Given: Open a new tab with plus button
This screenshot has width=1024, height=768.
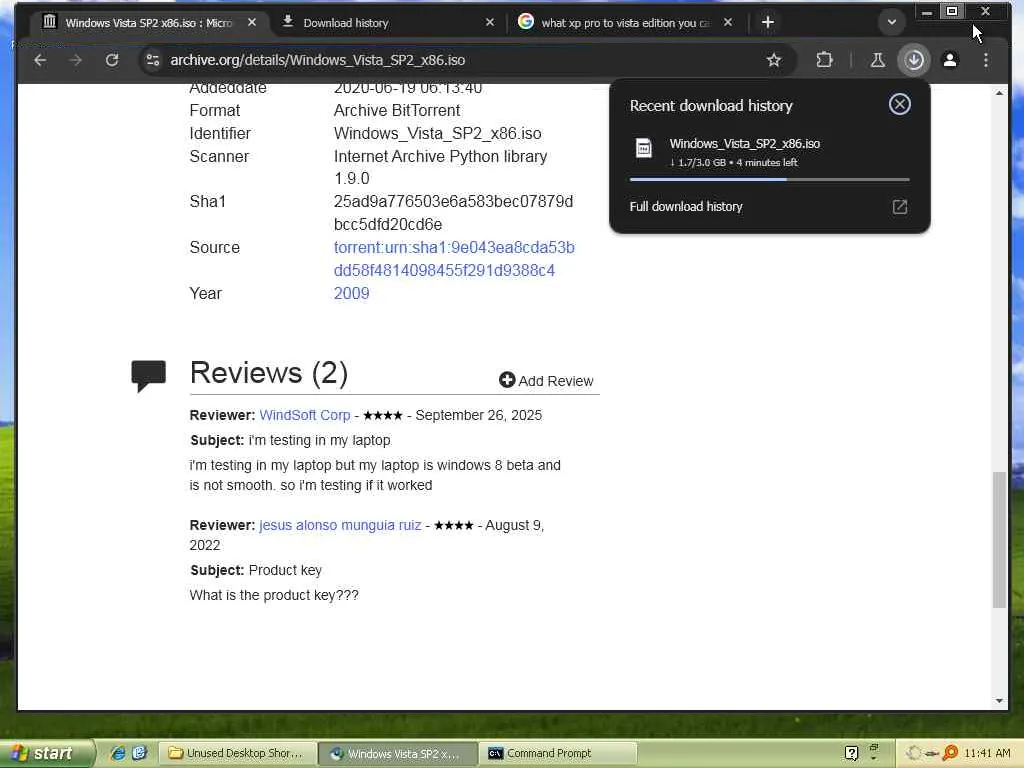Looking at the screenshot, I should pos(767,22).
